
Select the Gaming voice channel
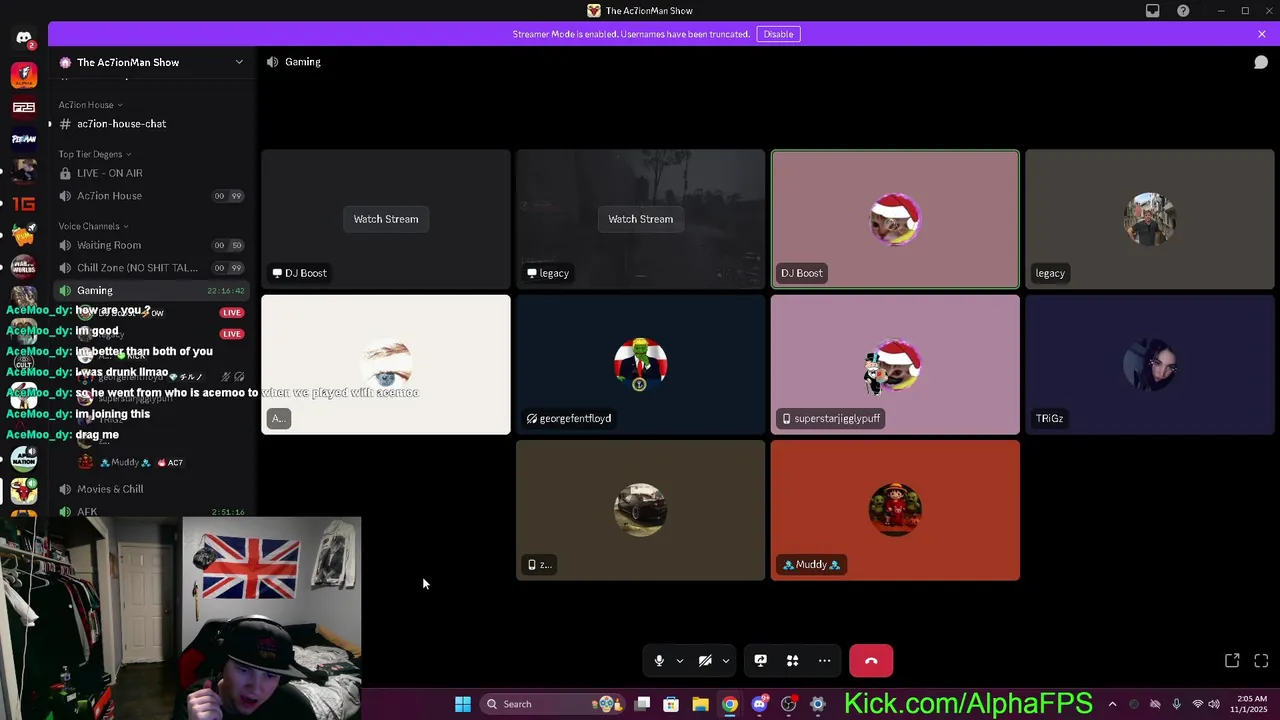(150, 291)
